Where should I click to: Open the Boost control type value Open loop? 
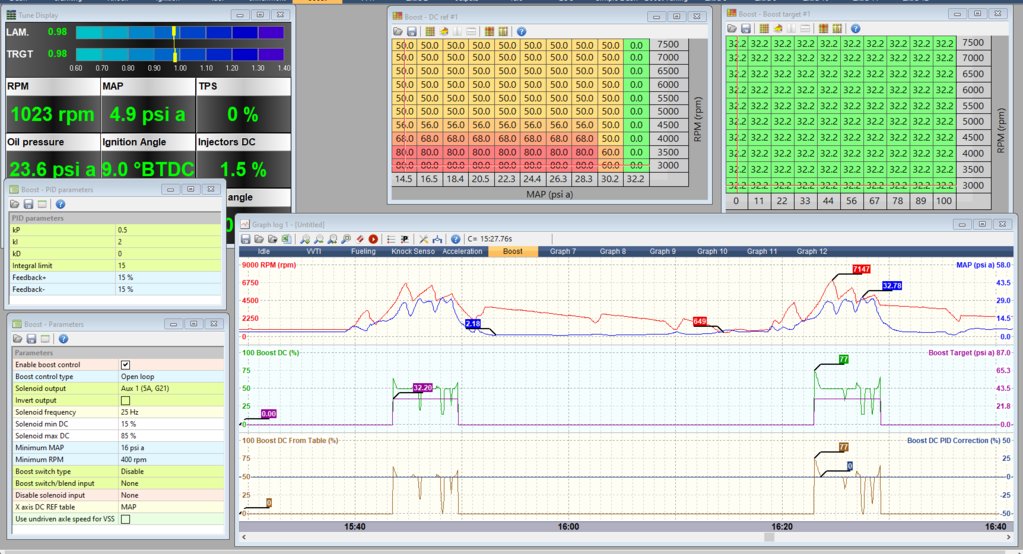tap(171, 377)
